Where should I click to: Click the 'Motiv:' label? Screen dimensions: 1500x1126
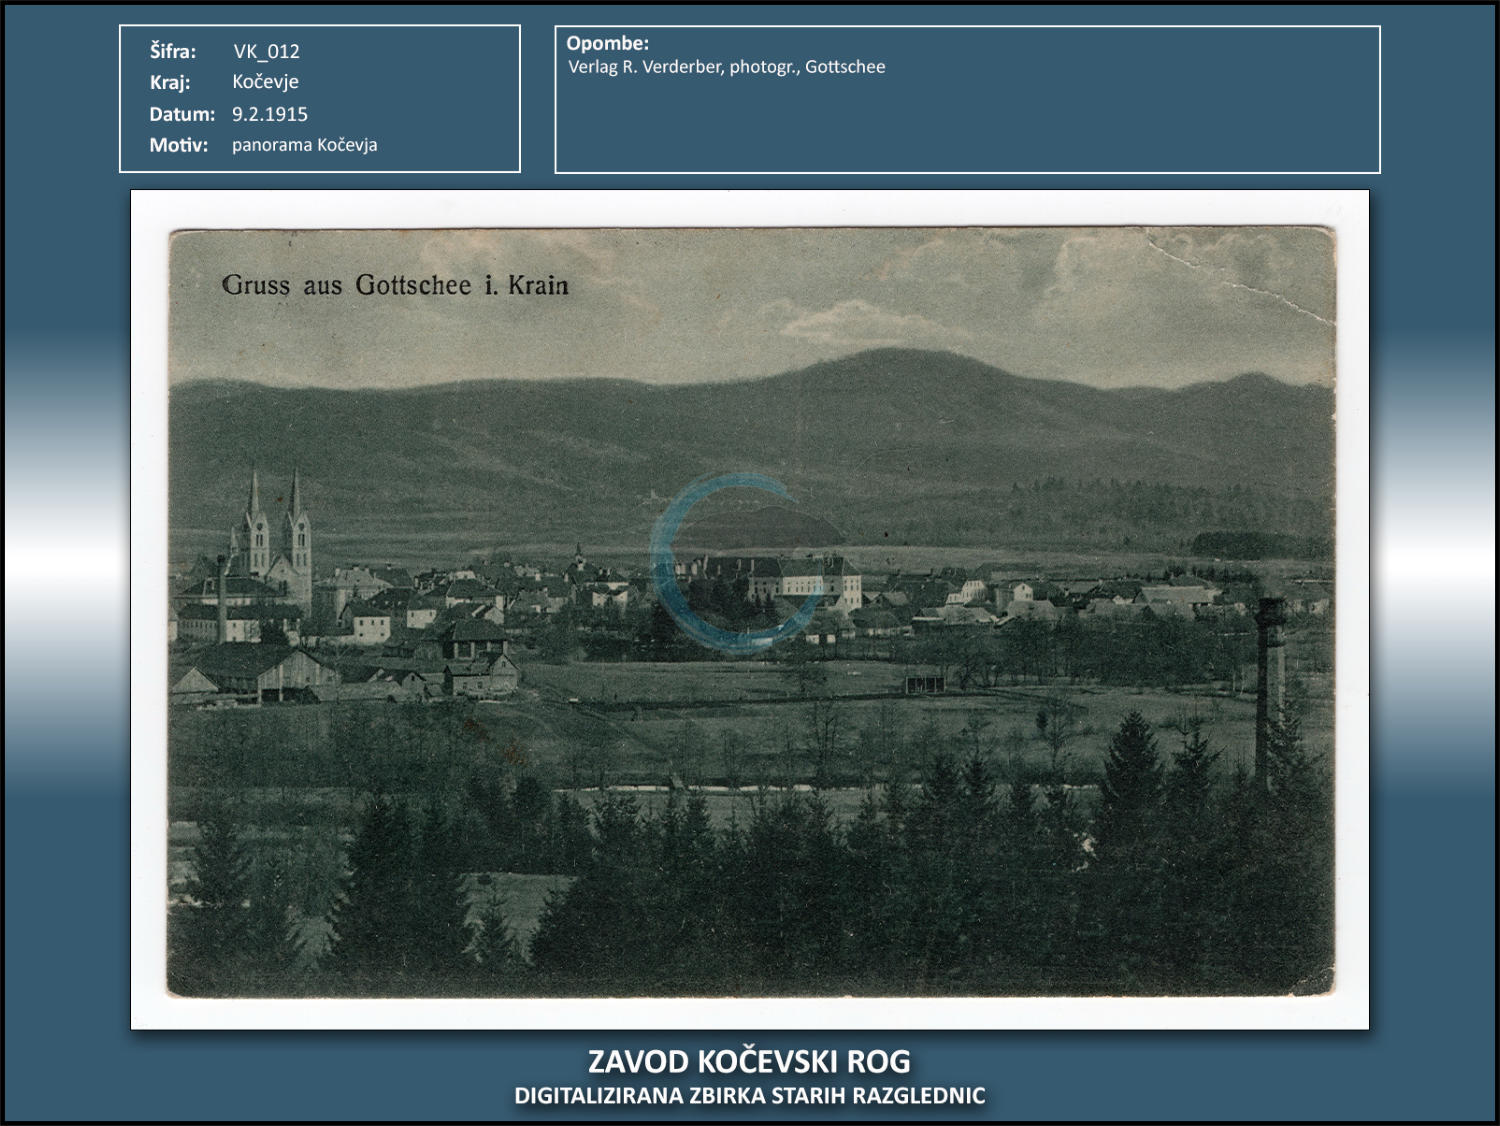point(179,145)
